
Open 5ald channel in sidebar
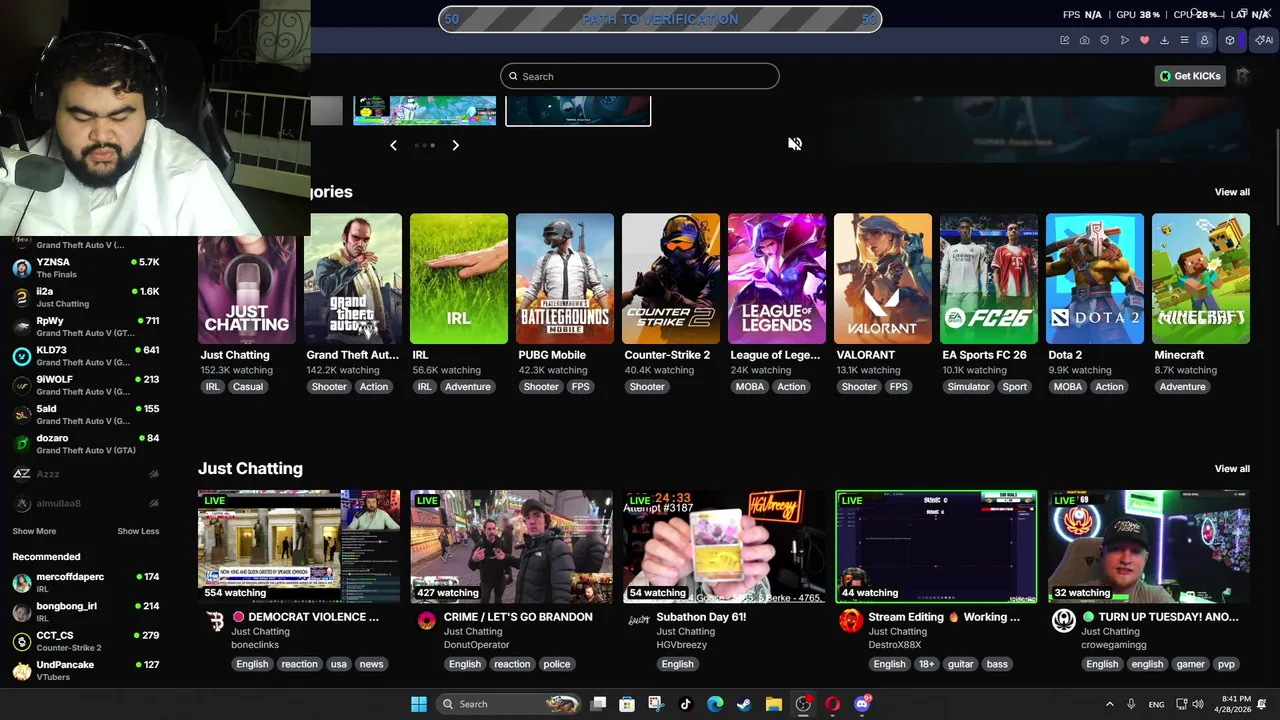coord(86,414)
